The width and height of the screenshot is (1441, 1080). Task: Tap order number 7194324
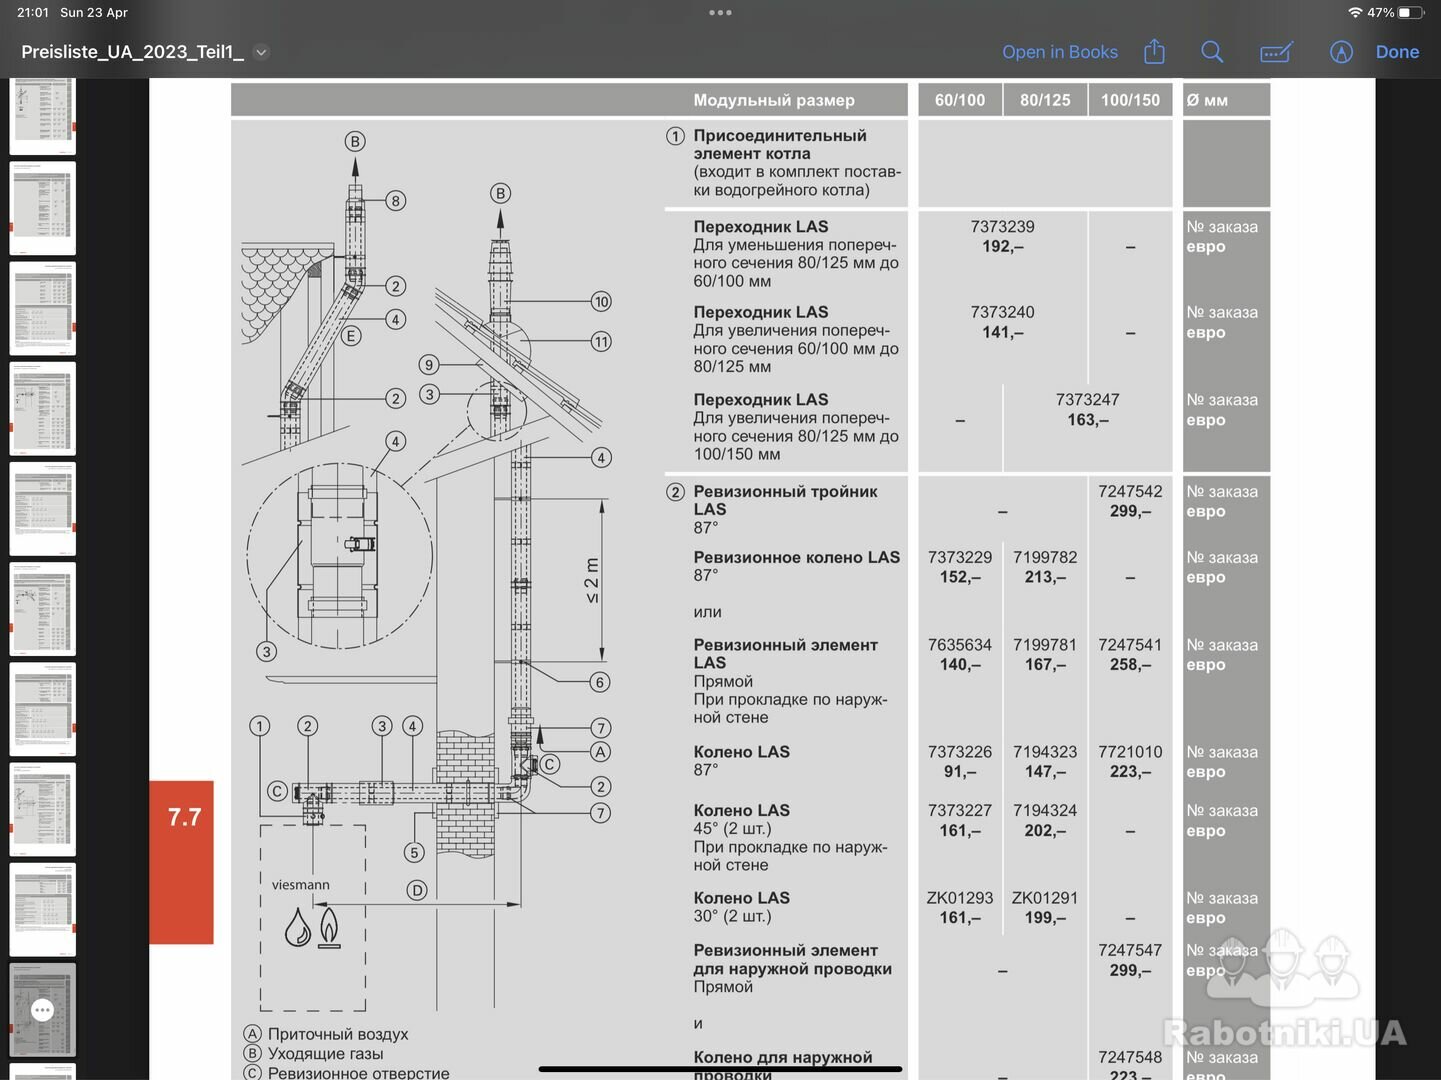(x=1045, y=810)
